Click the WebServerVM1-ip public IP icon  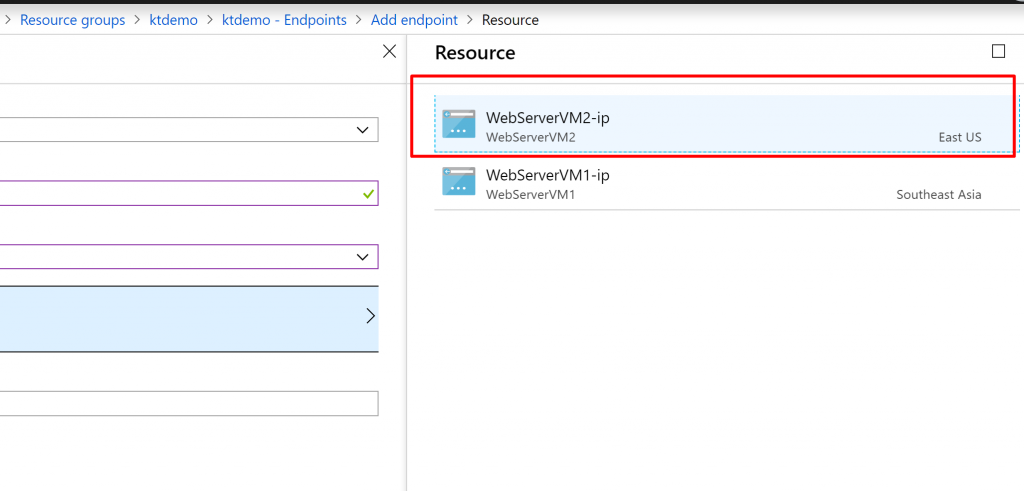[x=458, y=181]
